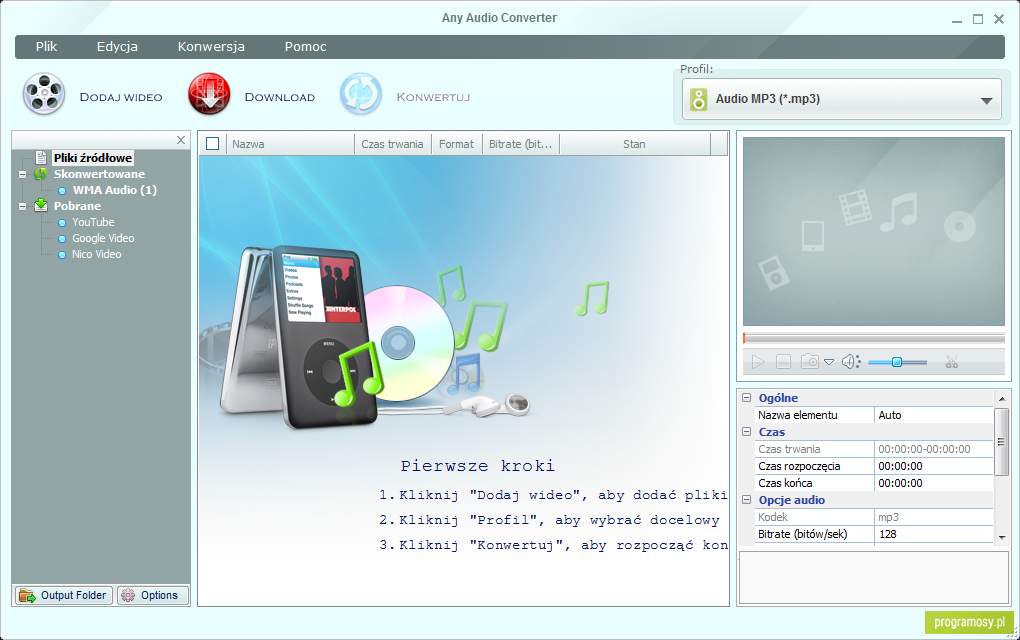Click the Format column header
This screenshot has width=1020, height=640.
point(457,144)
